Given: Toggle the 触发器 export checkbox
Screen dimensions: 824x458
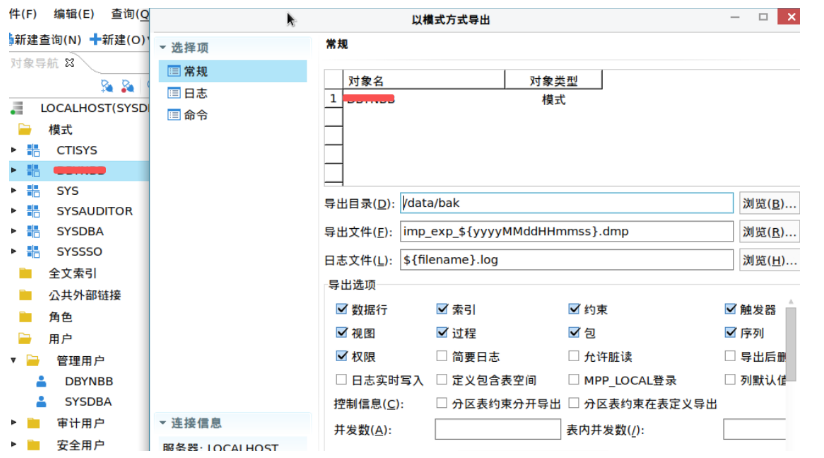Looking at the screenshot, I should [731, 310].
